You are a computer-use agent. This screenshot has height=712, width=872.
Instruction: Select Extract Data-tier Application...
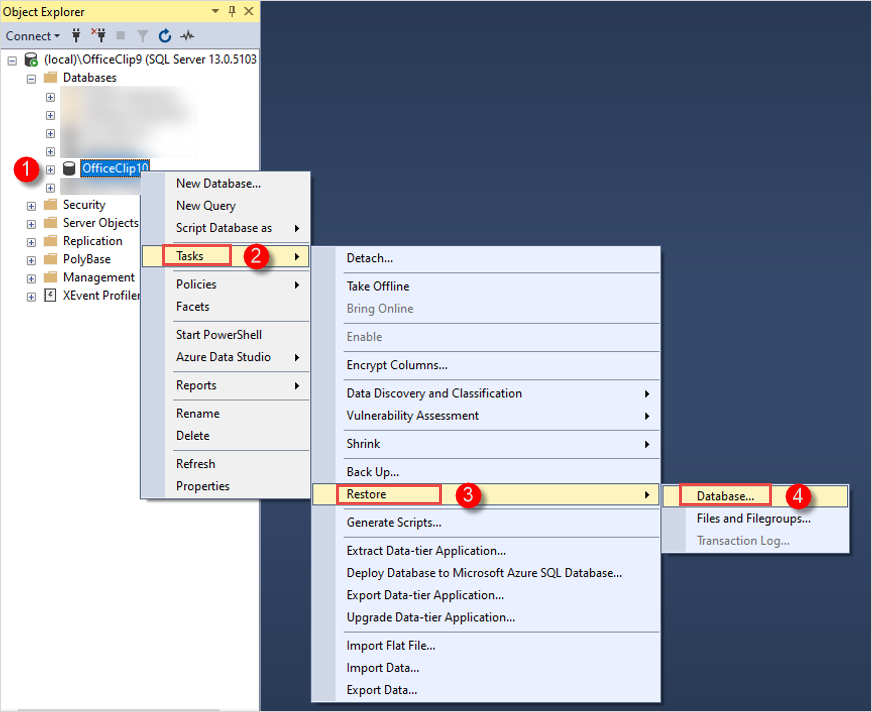485,551
